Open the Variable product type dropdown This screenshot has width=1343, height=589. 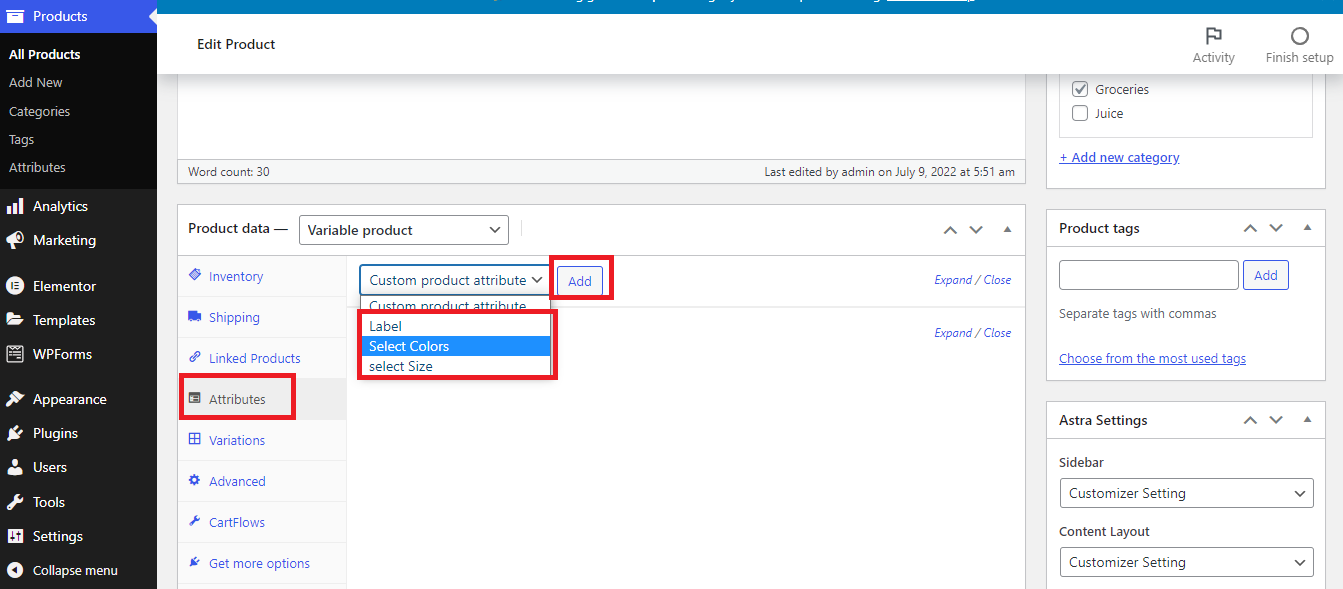coord(404,230)
